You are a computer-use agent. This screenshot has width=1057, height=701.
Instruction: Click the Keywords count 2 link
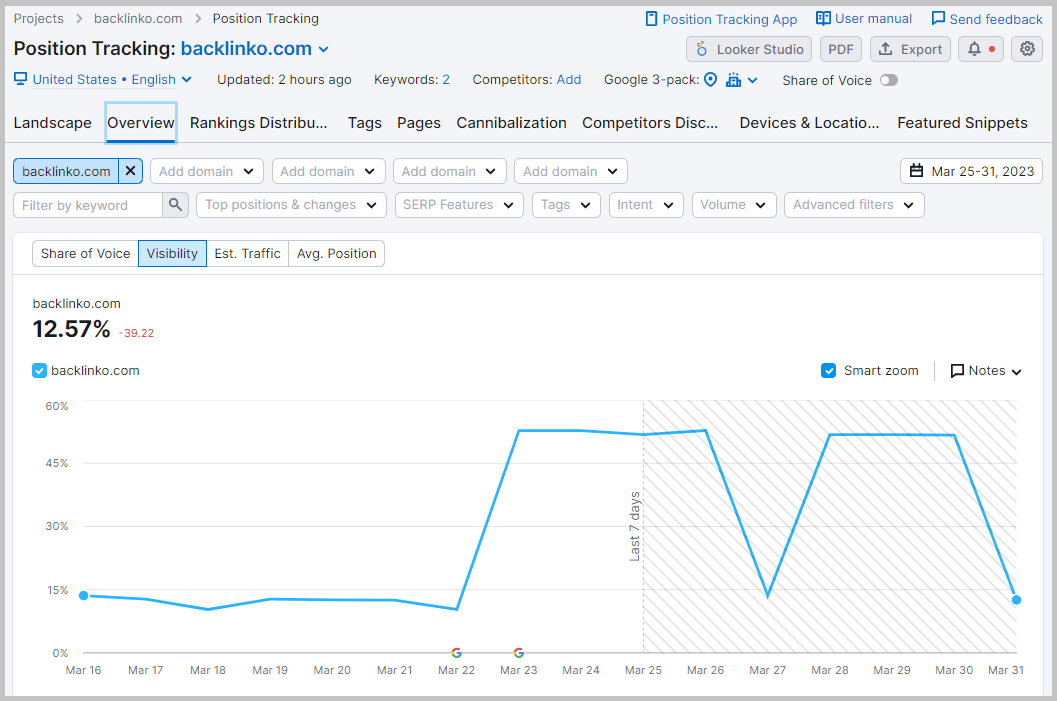446,80
